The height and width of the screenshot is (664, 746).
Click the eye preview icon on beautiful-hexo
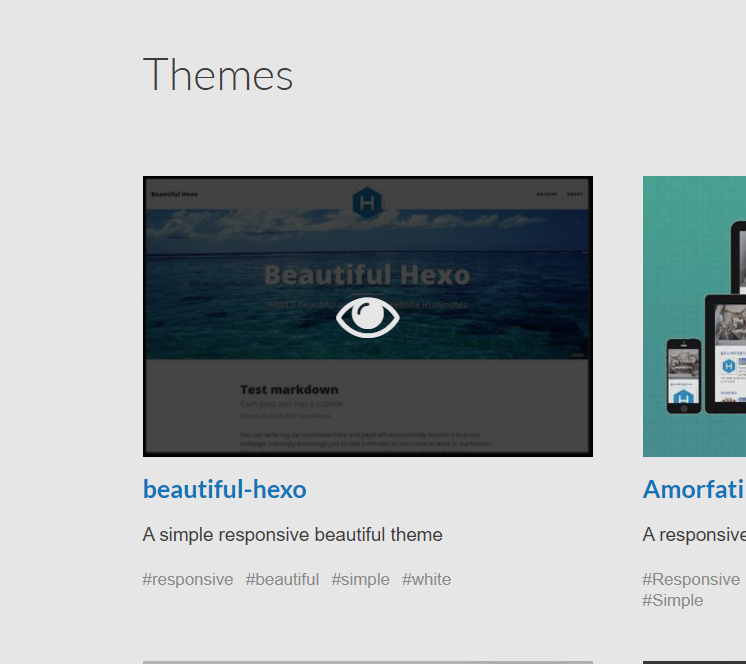[x=367, y=318]
